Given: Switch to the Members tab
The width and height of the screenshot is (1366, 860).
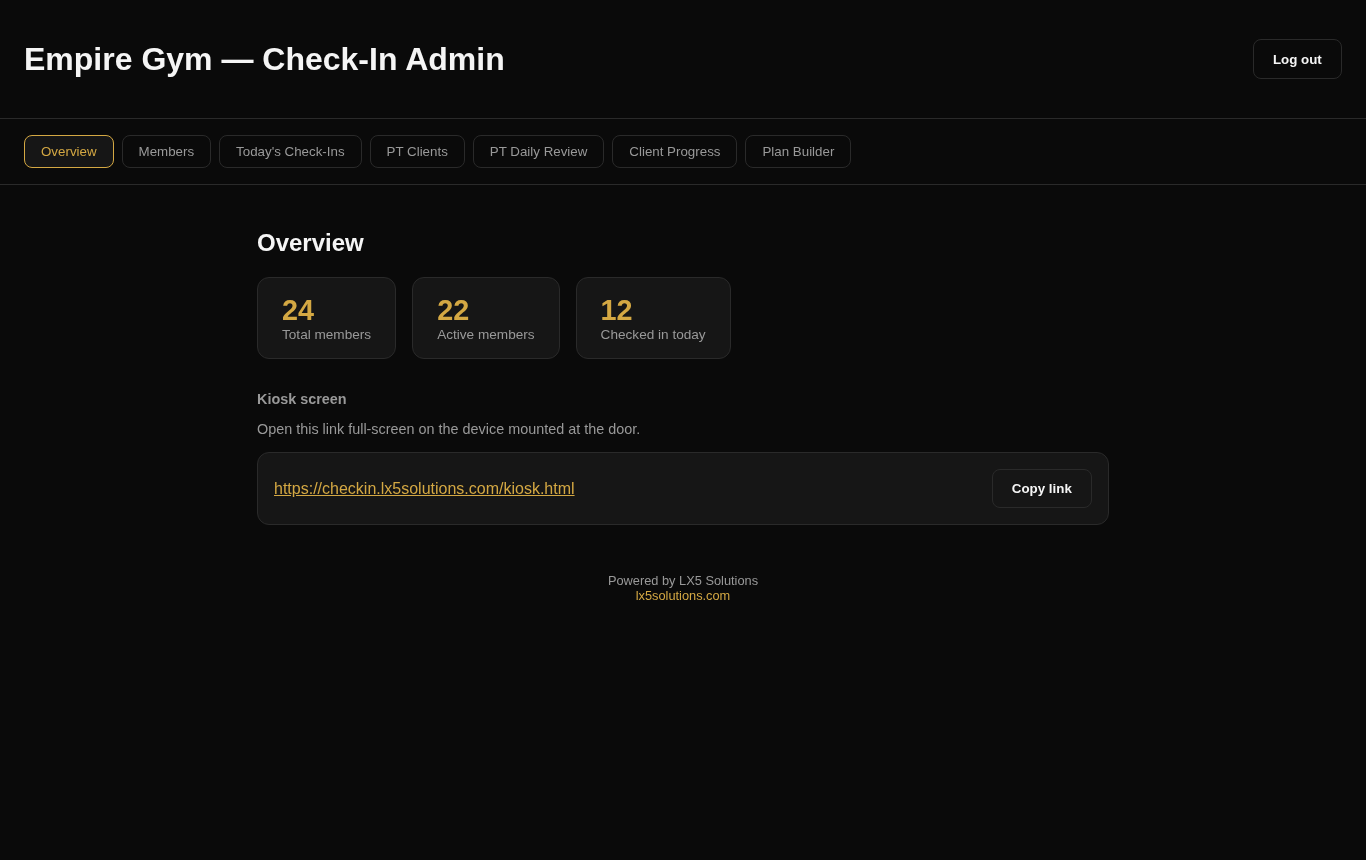Looking at the screenshot, I should [x=166, y=151].
